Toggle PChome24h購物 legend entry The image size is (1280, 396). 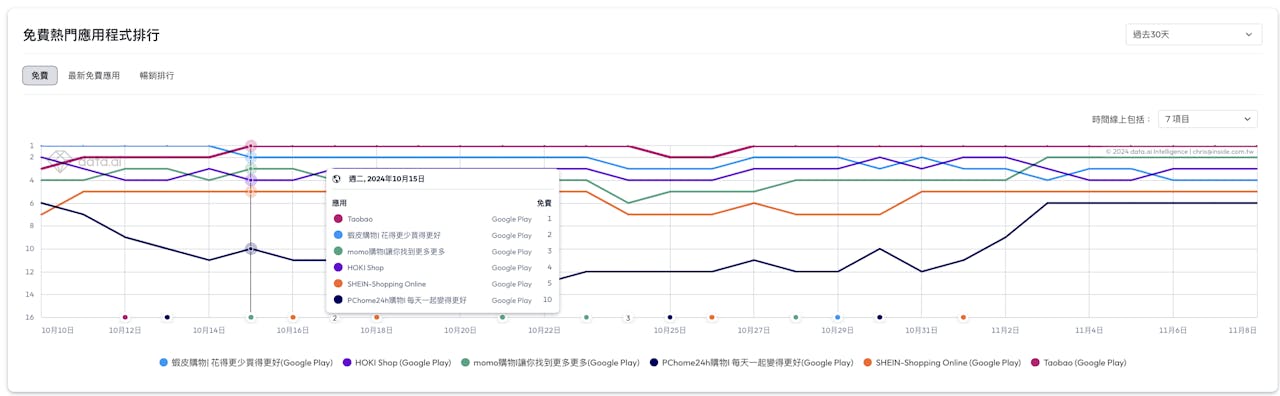(751, 362)
